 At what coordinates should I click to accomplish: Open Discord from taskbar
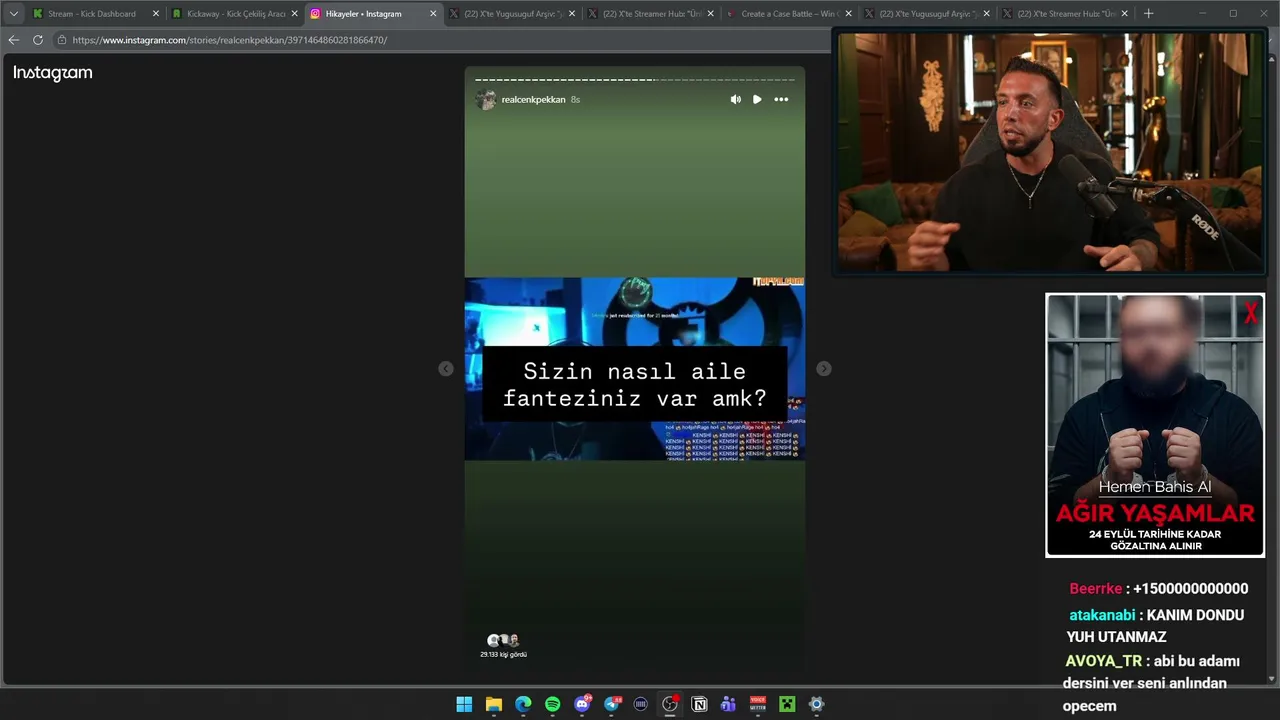[x=582, y=704]
